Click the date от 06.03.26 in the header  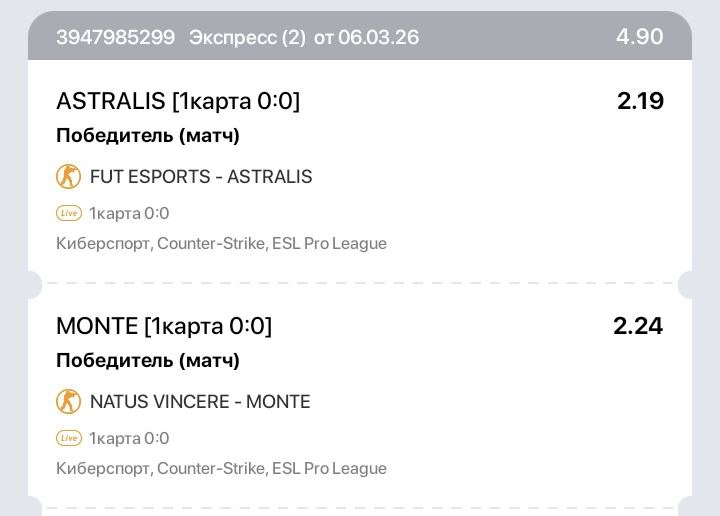click(366, 38)
